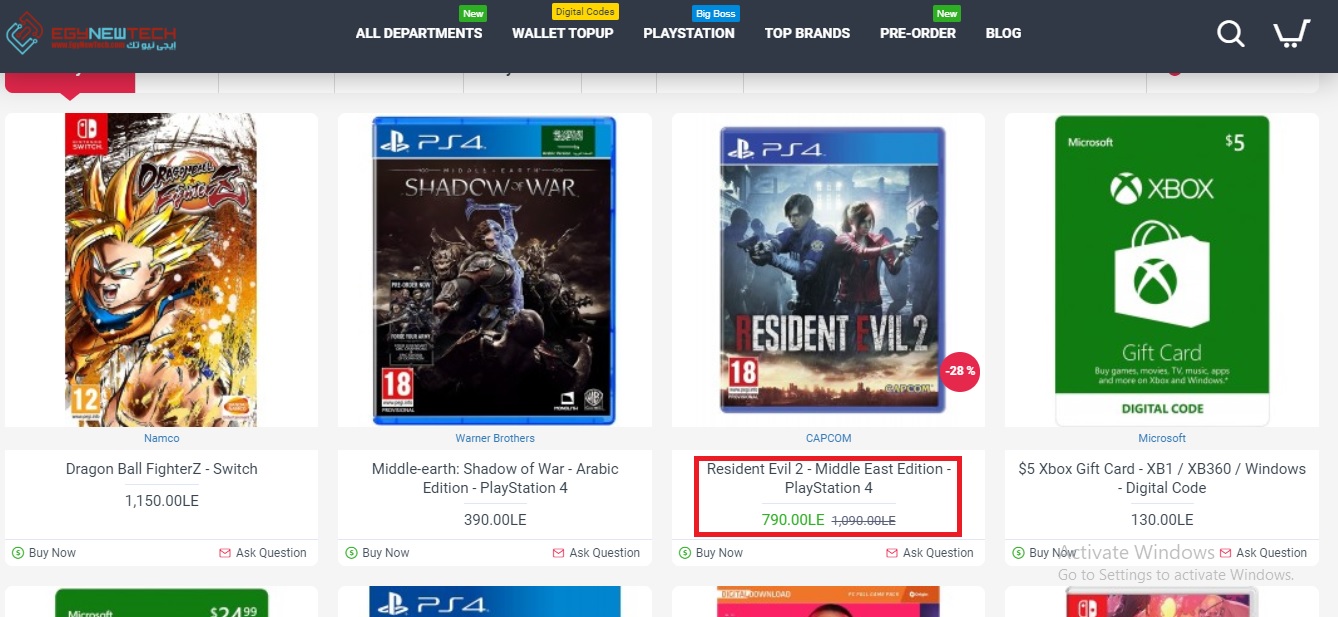The height and width of the screenshot is (617, 1338).
Task: Open the All Departments menu
Action: (419, 33)
